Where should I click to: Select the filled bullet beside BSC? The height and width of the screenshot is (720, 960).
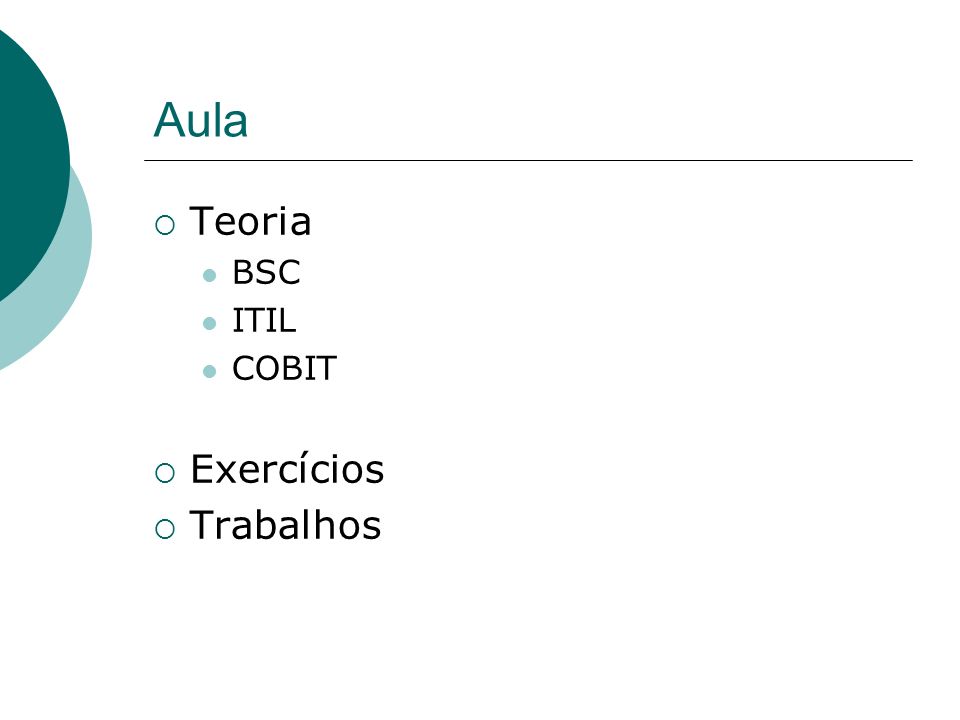click(x=209, y=275)
